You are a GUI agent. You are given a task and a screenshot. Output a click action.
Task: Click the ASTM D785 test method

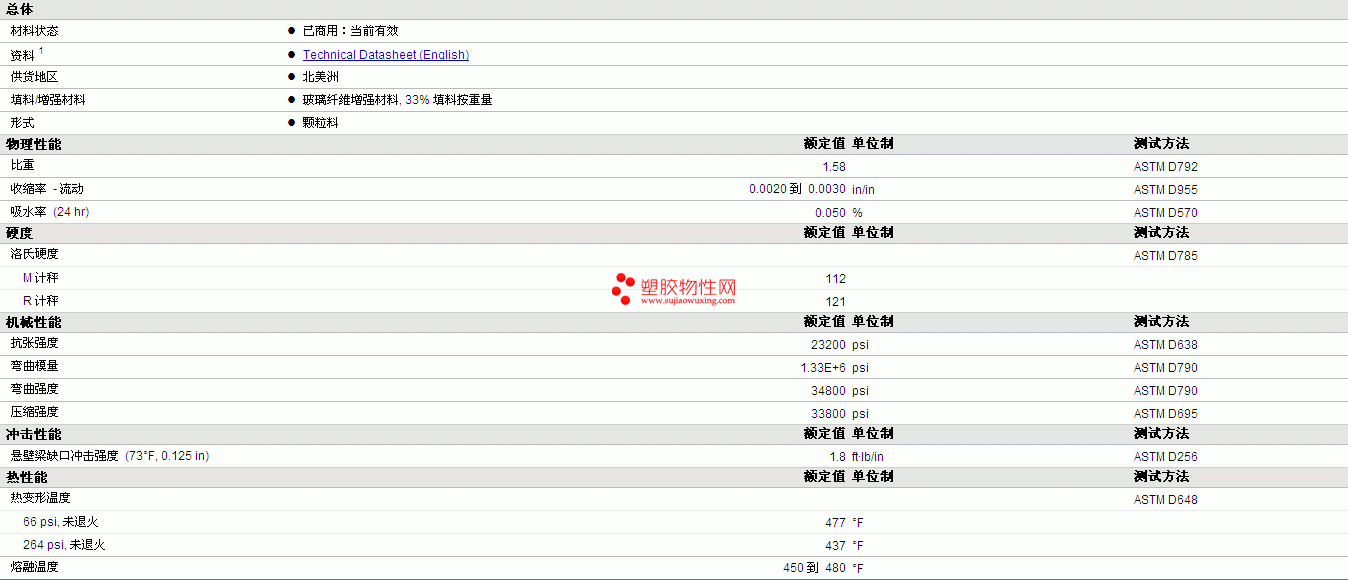click(1166, 256)
